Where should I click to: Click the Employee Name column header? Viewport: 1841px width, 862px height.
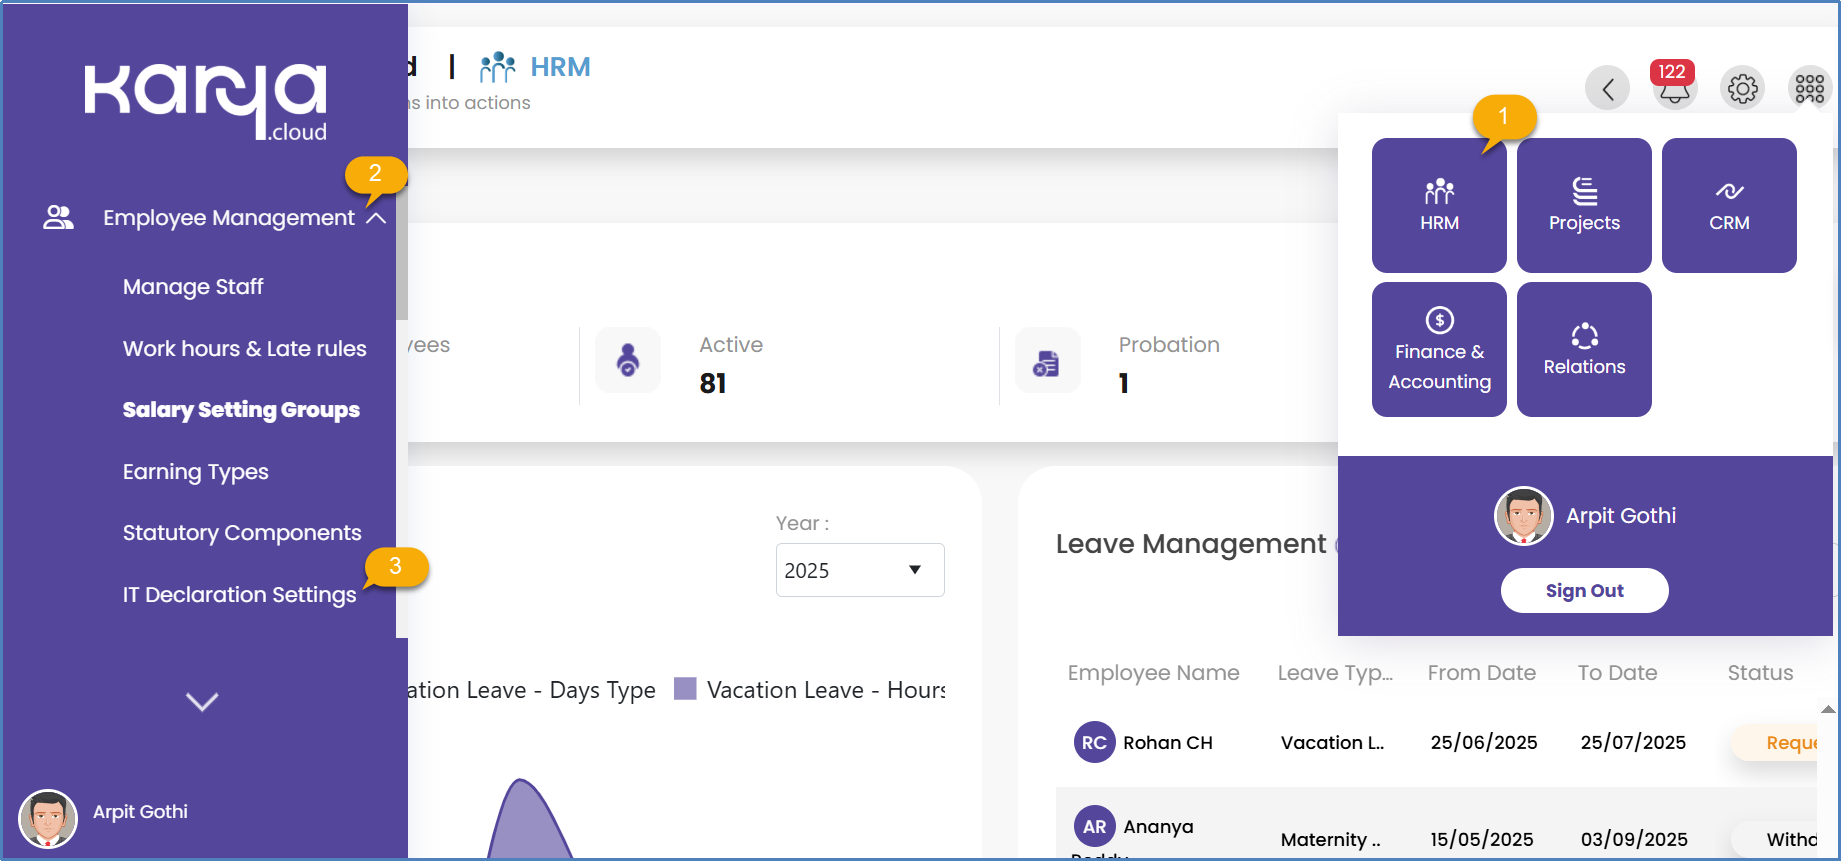(x=1153, y=673)
